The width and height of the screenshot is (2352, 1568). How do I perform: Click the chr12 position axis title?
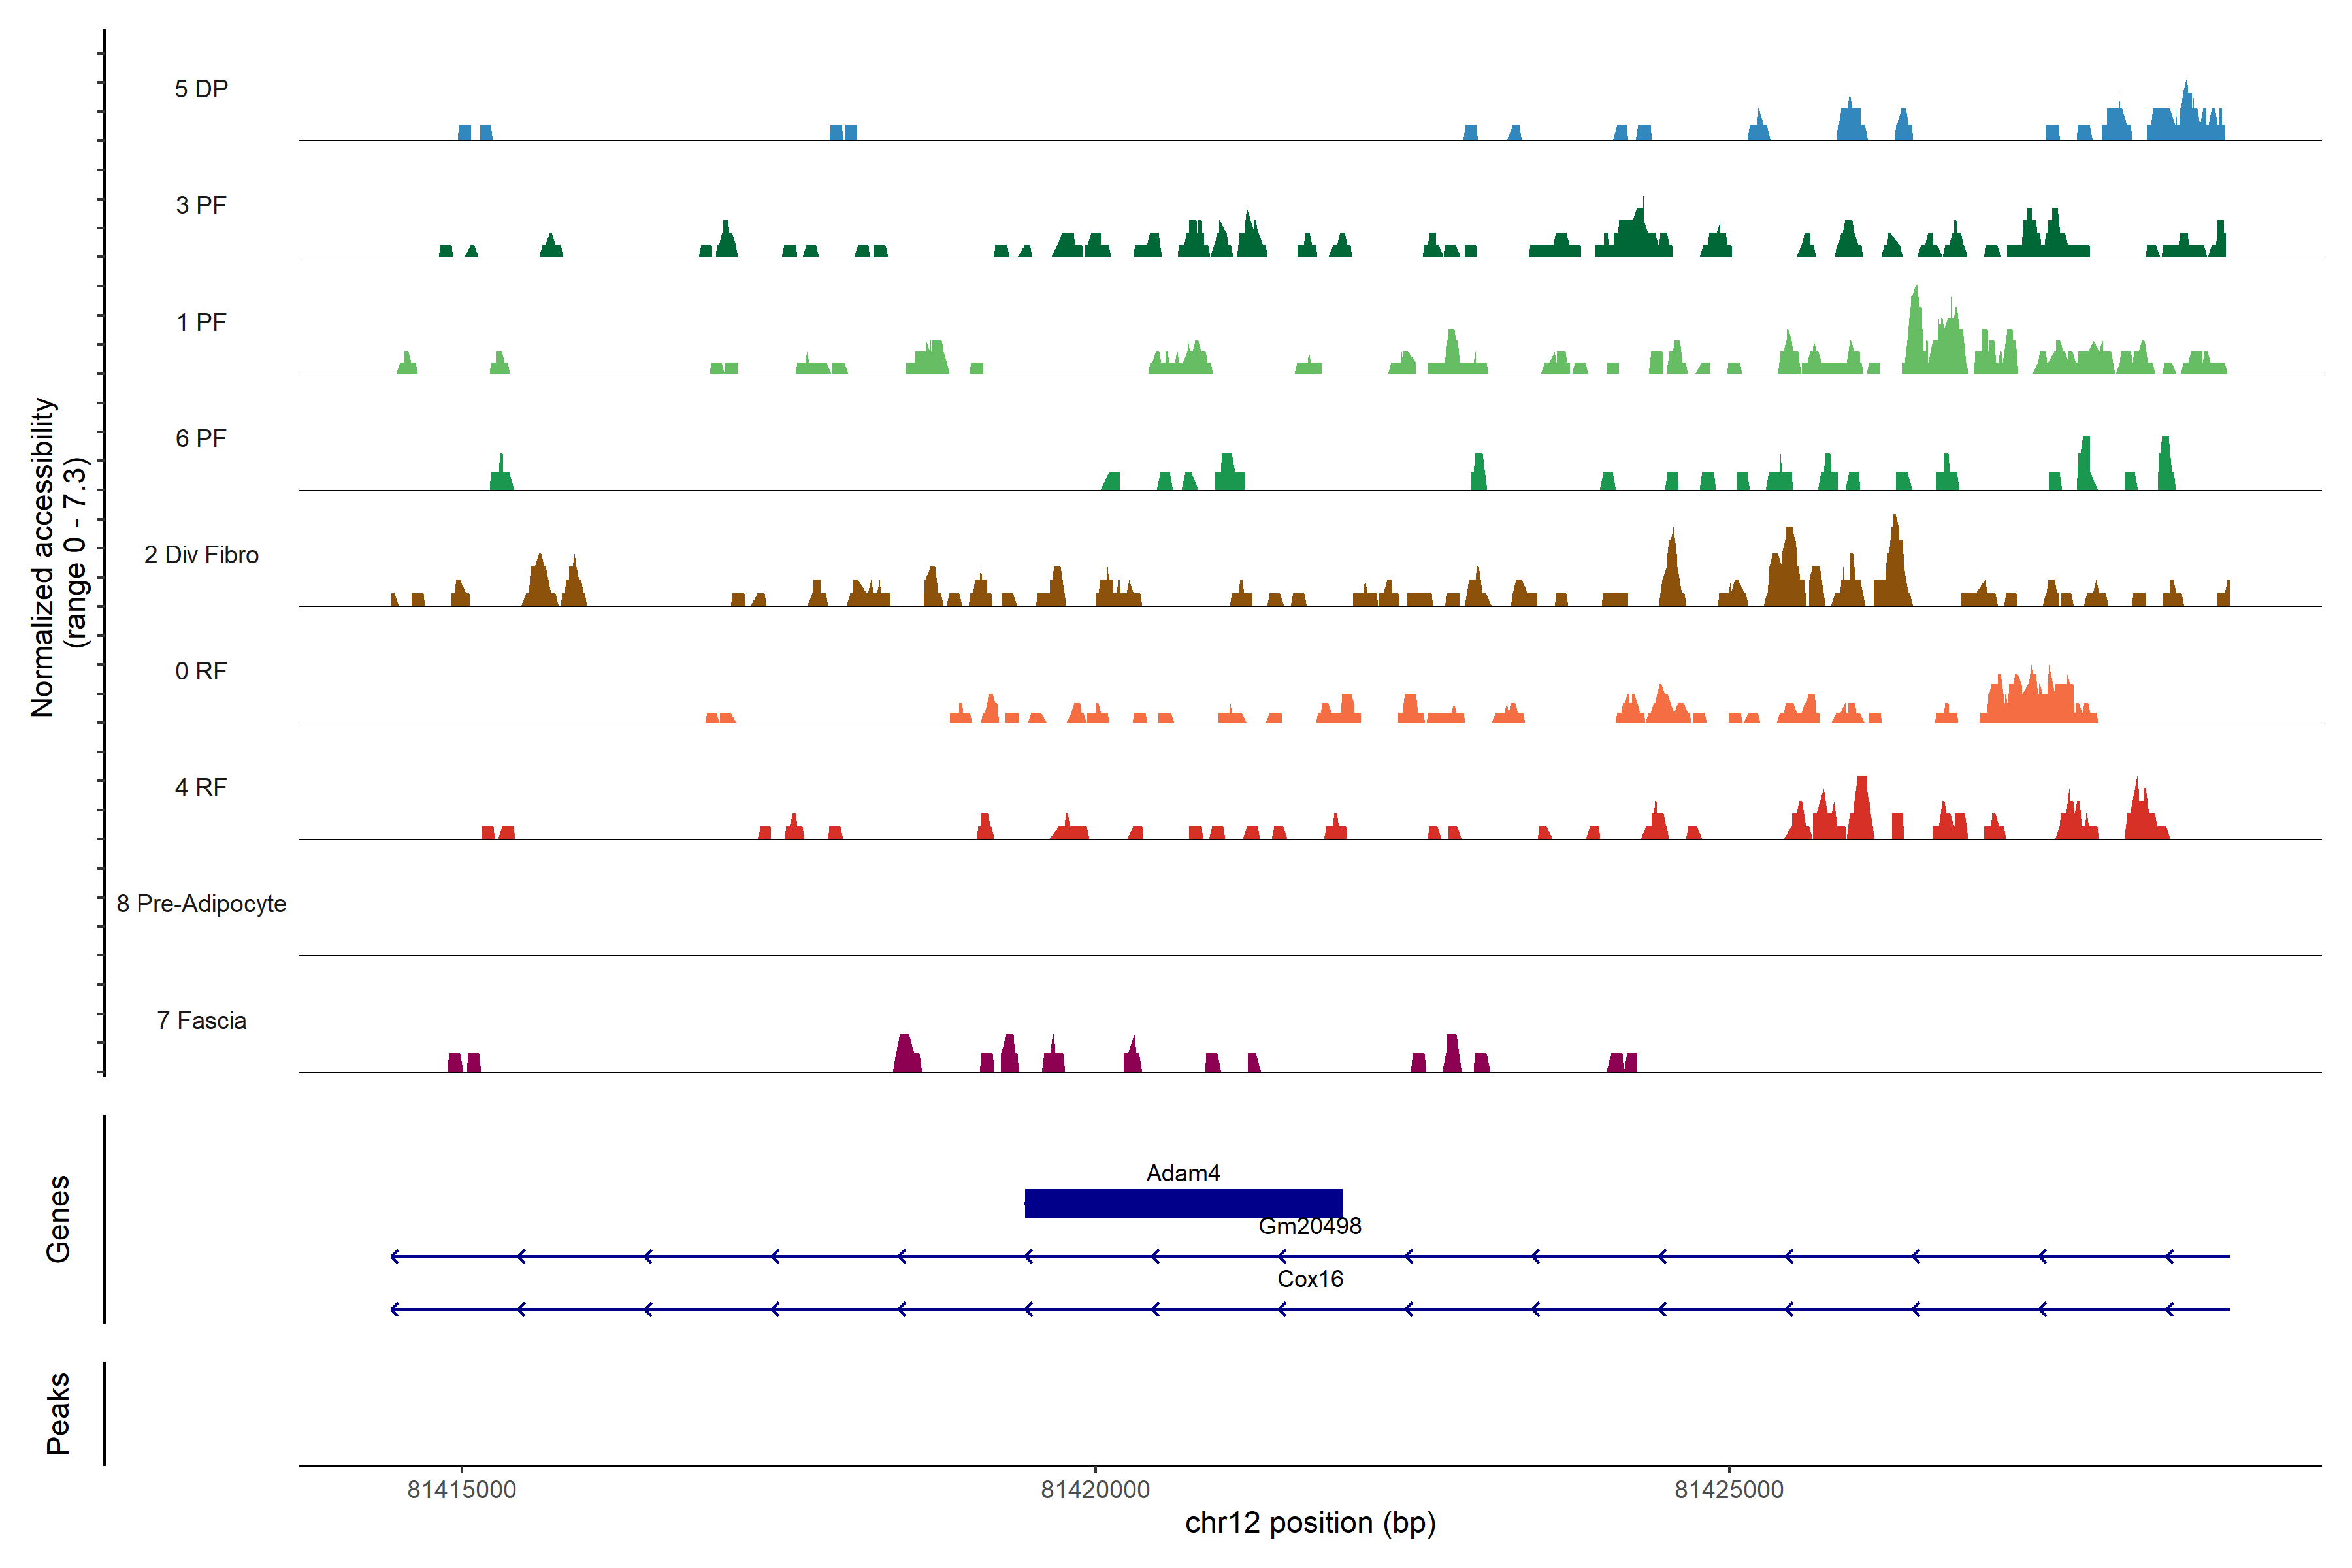pos(1309,1523)
